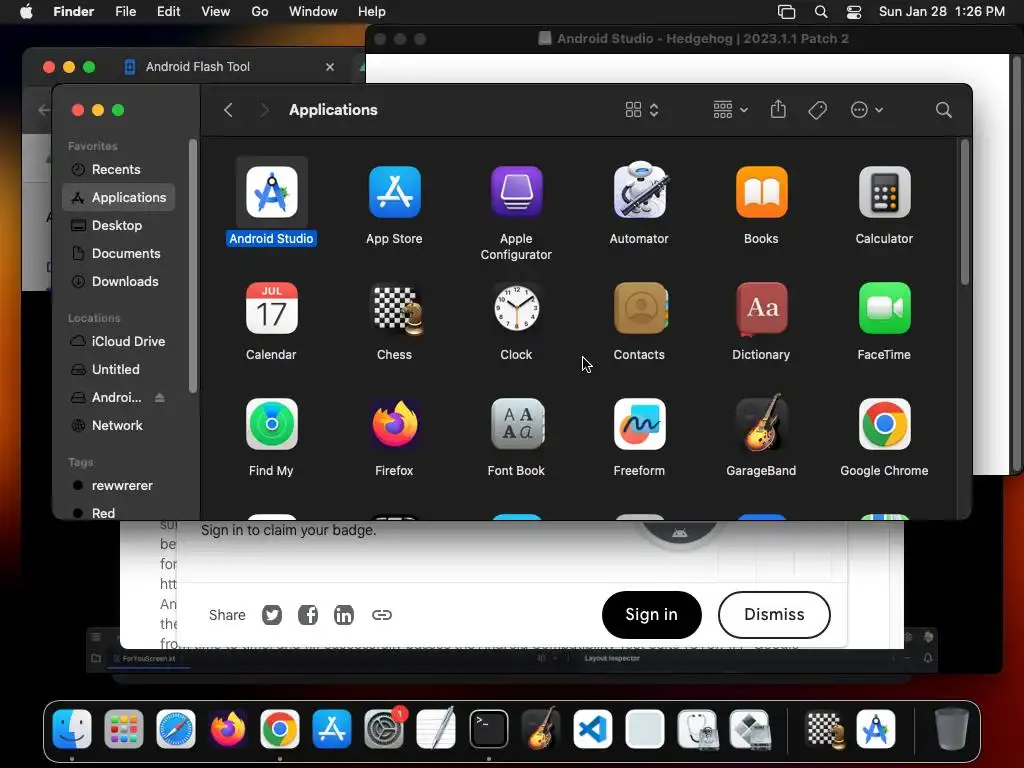1024x768 pixels.
Task: Open Desktop in Finder sidebar
Action: [x=118, y=225]
